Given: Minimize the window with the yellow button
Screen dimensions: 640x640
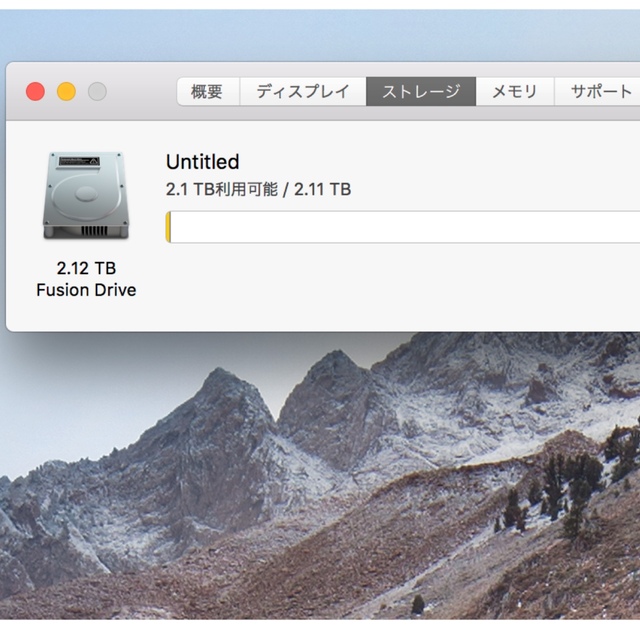Looking at the screenshot, I should (67, 91).
